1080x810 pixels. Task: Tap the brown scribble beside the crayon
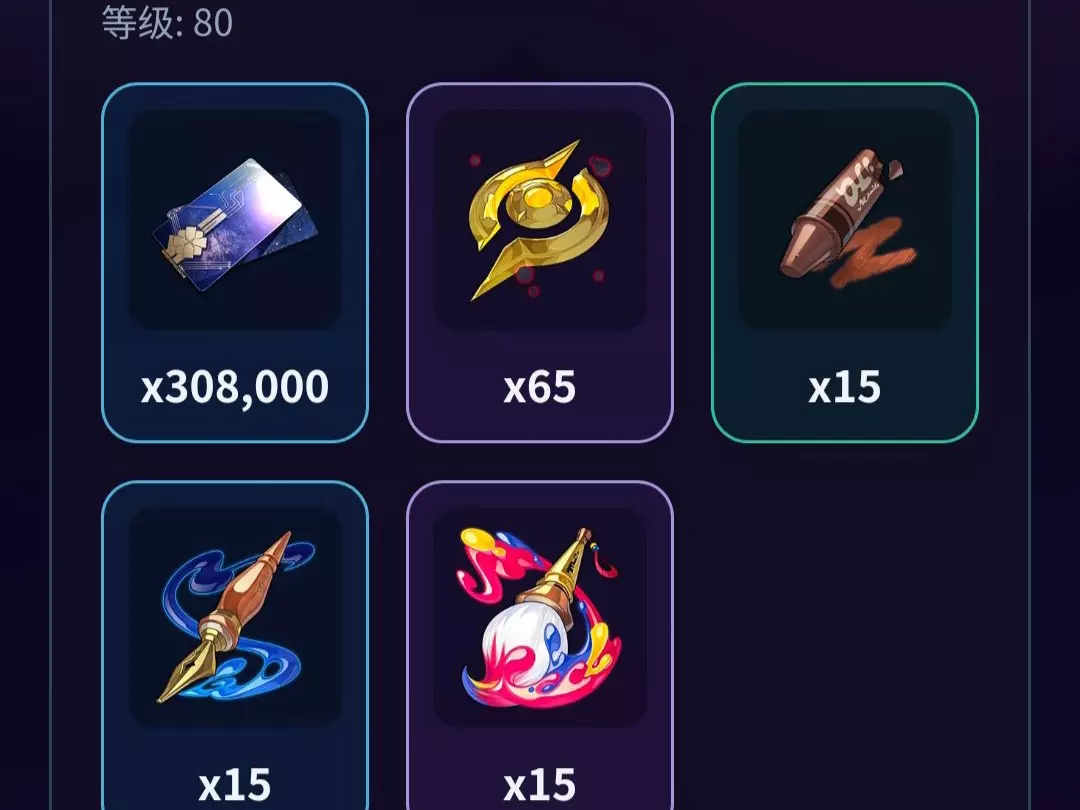(x=875, y=252)
